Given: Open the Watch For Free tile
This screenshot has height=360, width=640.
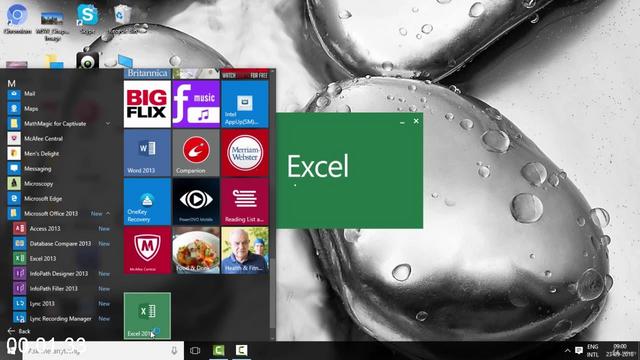Looking at the screenshot, I should (x=245, y=74).
